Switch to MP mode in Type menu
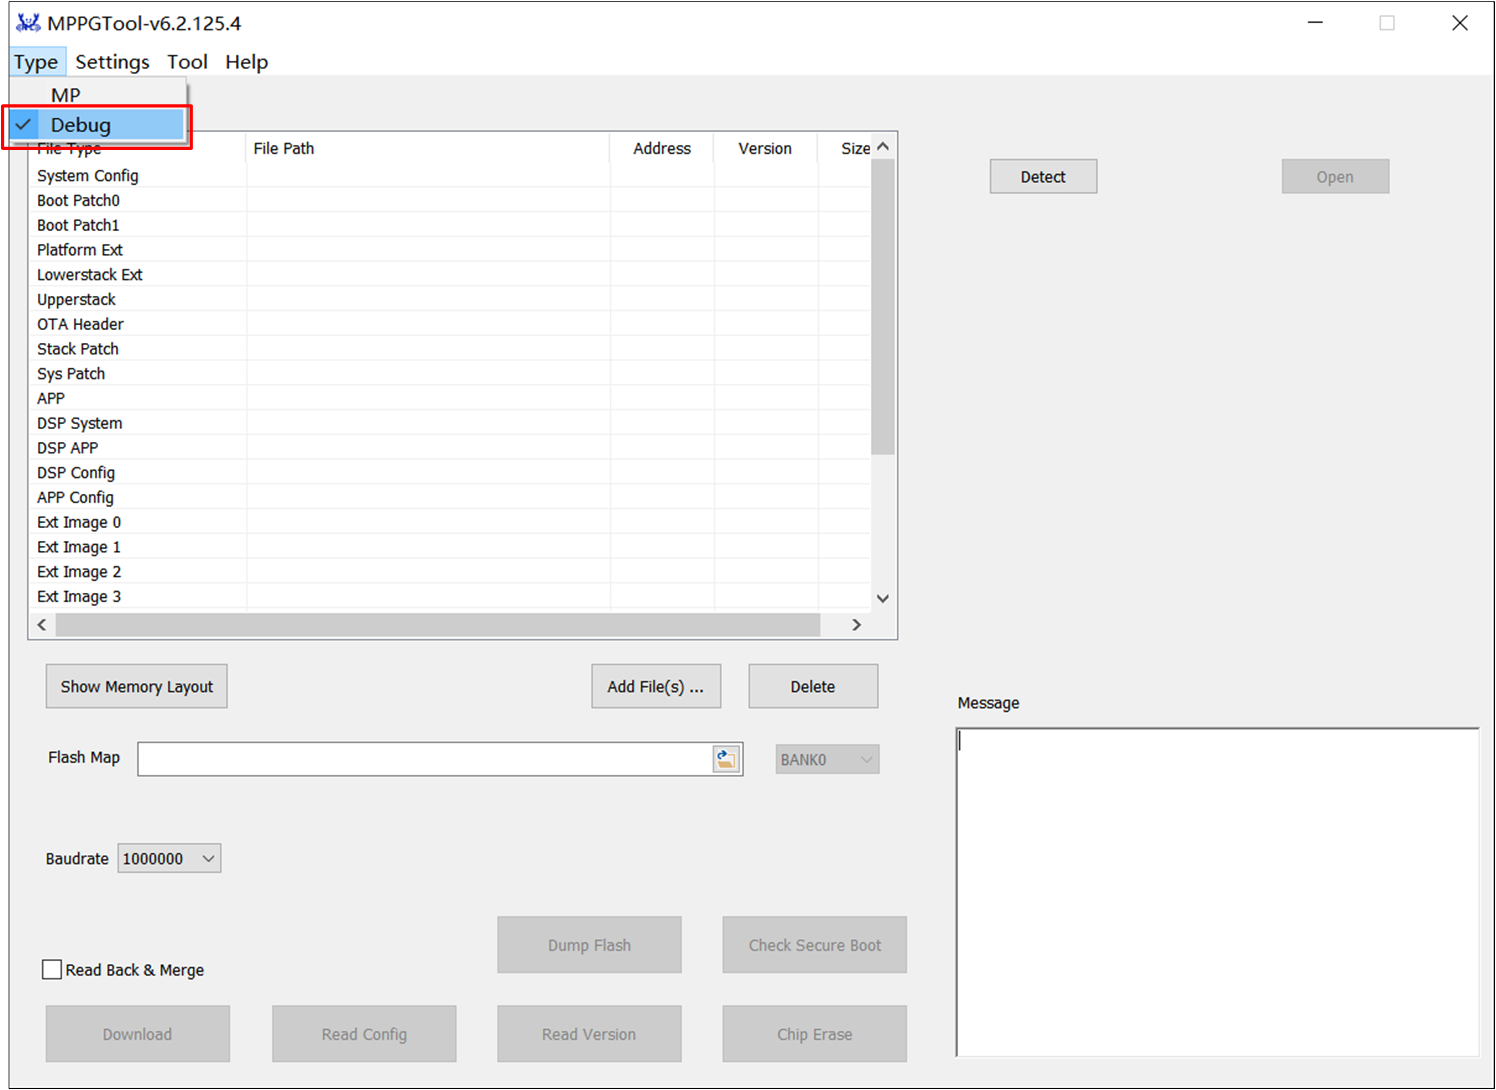Screen dimensions: 1496x1090 pos(66,95)
